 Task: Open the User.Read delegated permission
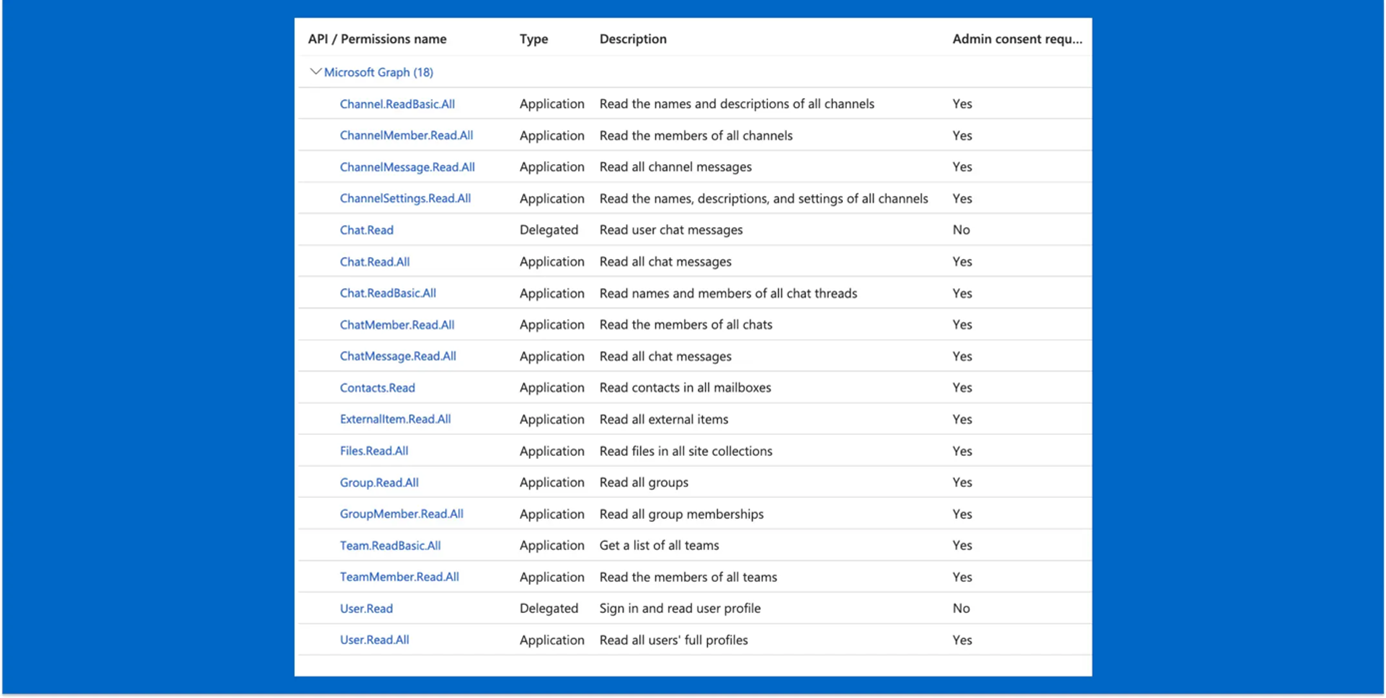tap(366, 608)
